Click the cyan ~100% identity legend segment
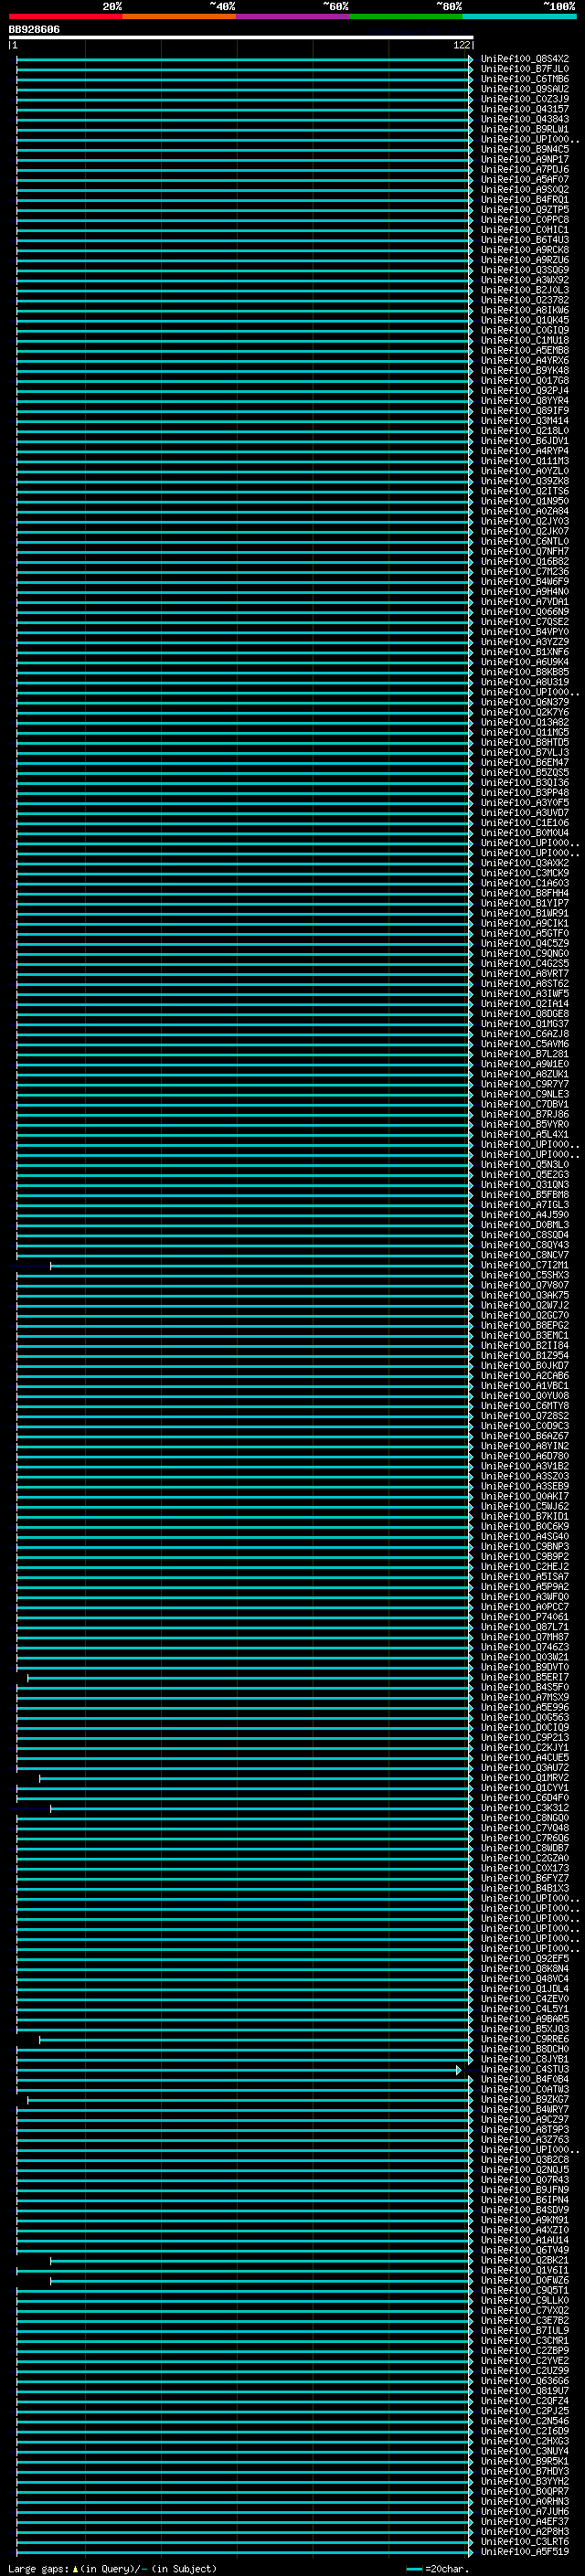The height and width of the screenshot is (2576, 585). 519,16
